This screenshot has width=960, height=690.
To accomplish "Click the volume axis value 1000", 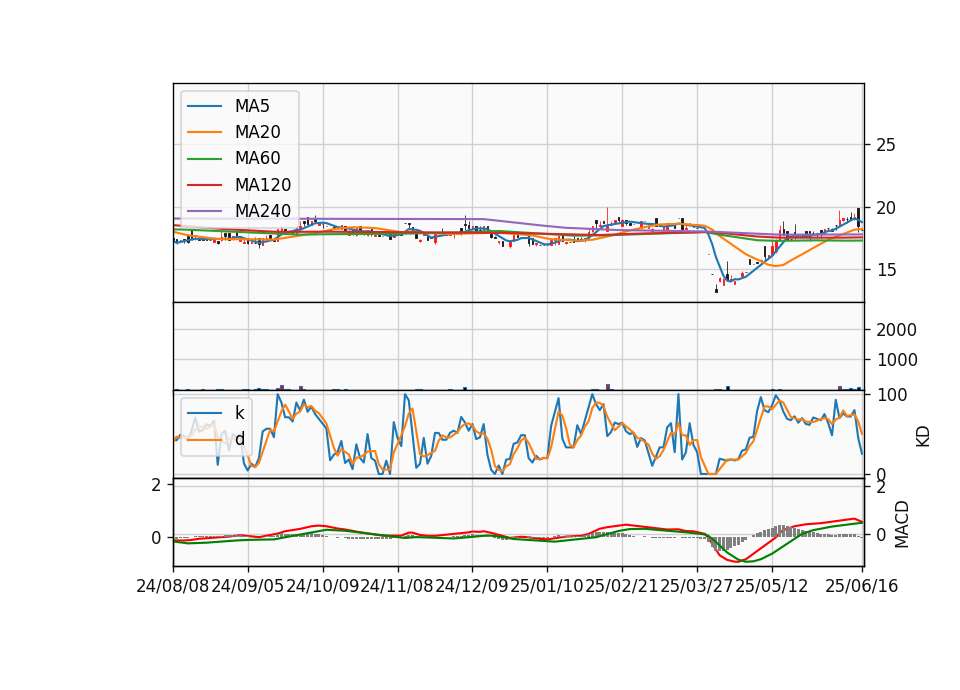I will pyautogui.click(x=896, y=360).
